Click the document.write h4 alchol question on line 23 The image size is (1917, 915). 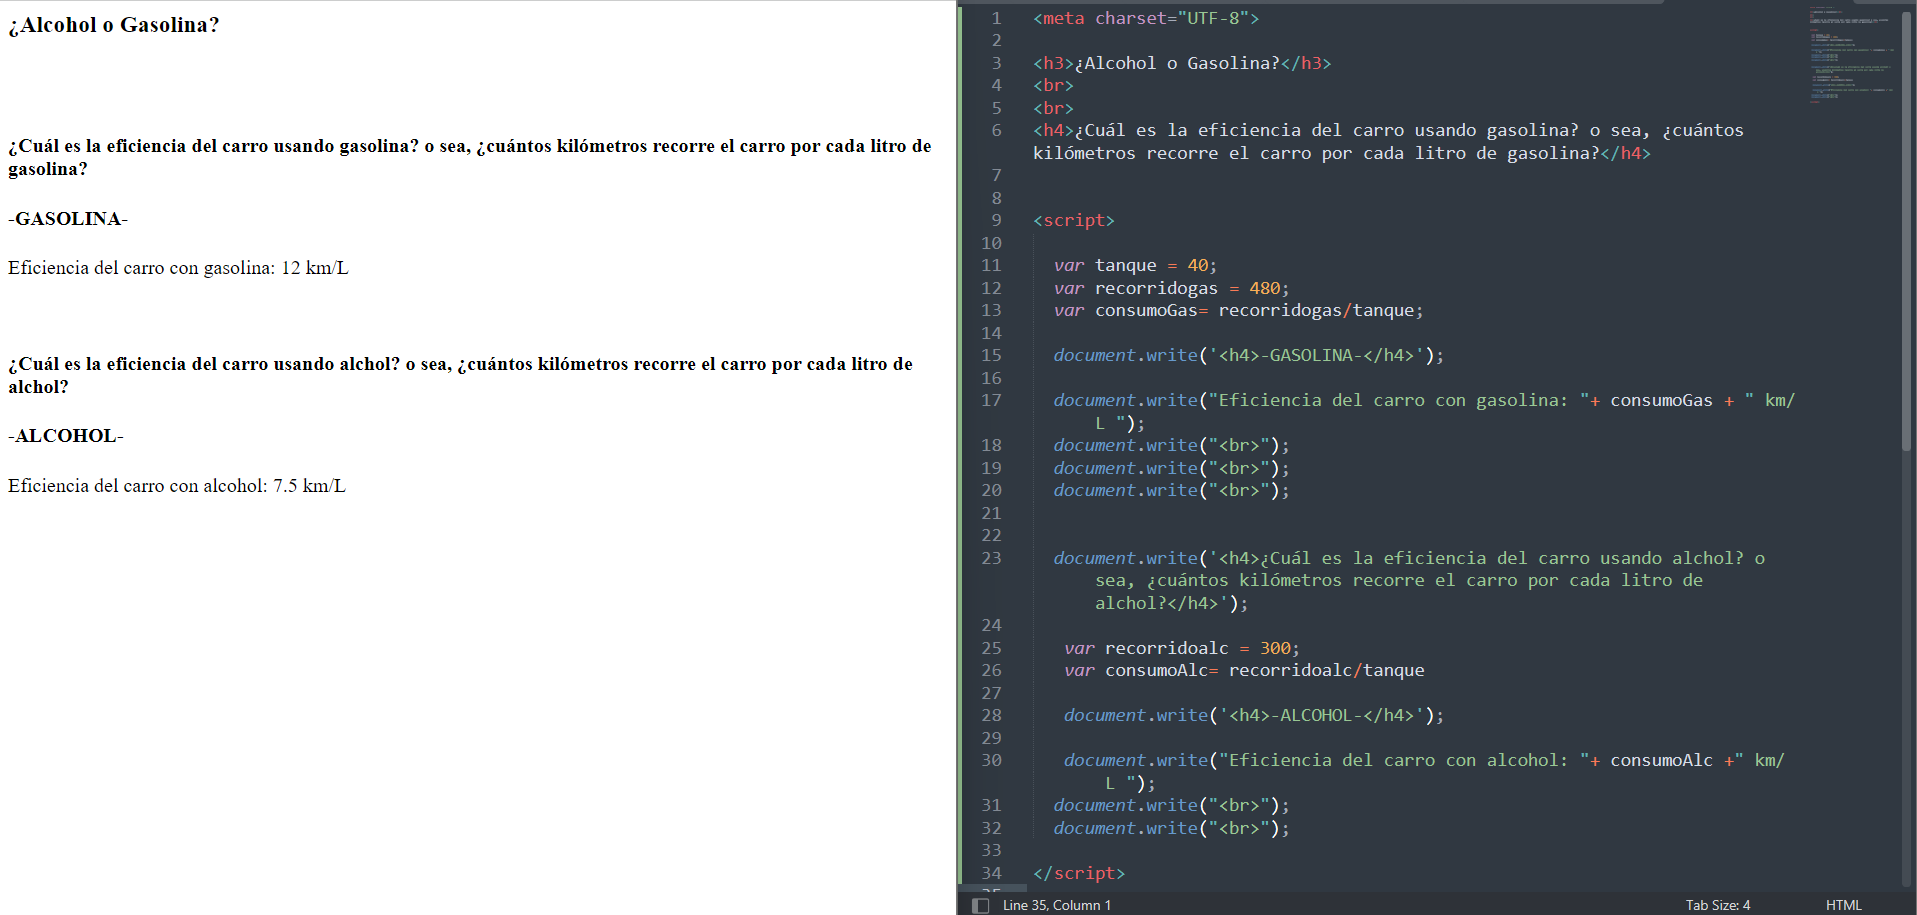tap(1409, 580)
